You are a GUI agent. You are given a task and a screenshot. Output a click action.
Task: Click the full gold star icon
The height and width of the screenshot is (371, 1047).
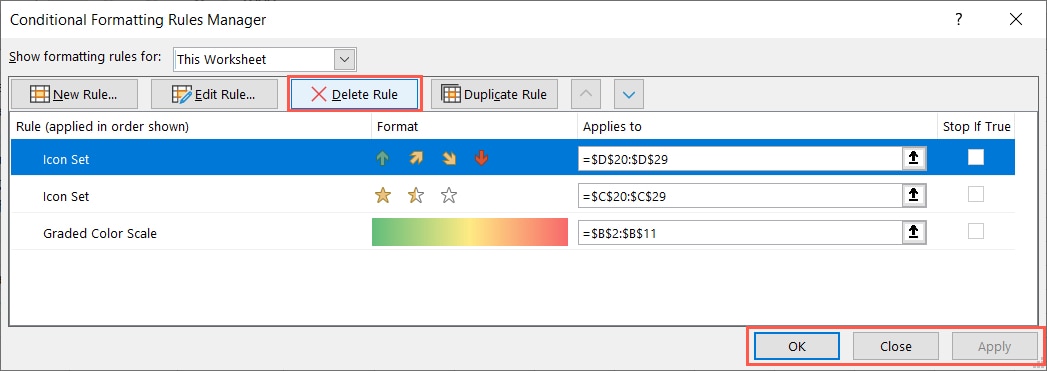[x=383, y=196]
